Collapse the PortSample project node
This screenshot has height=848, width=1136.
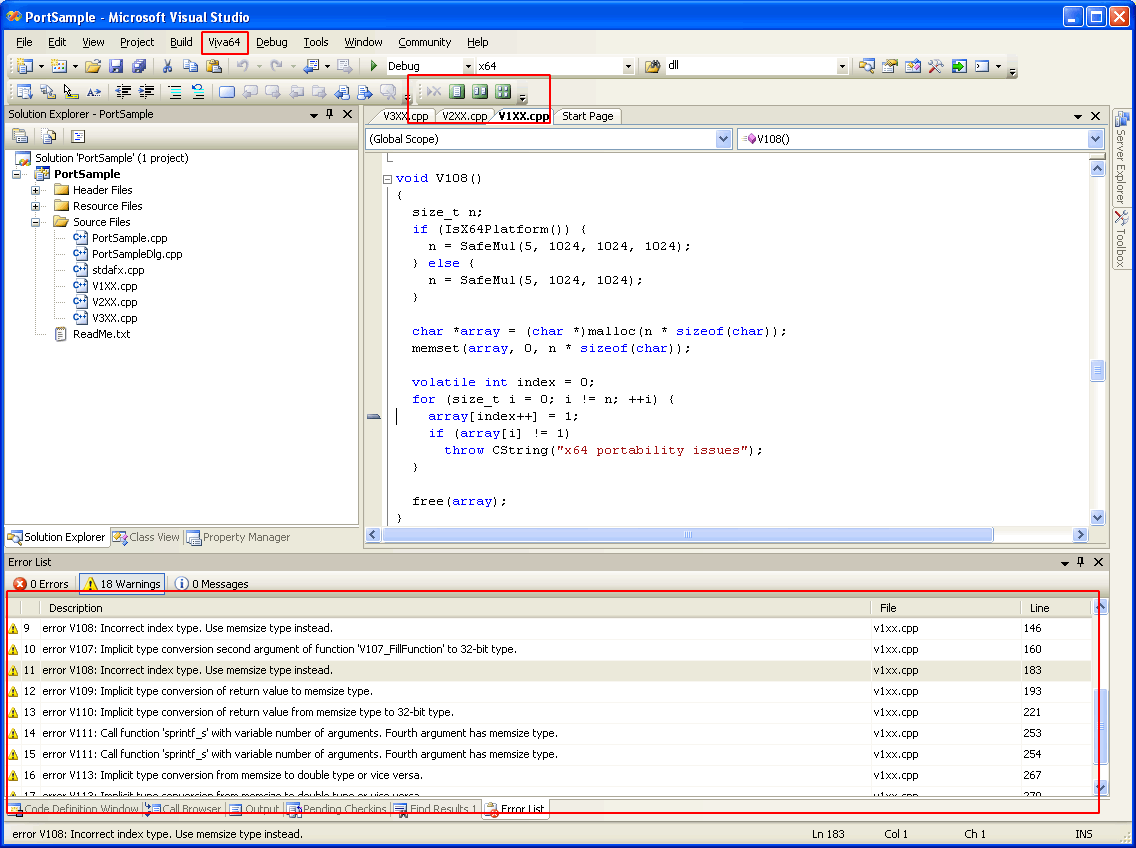pos(17,175)
